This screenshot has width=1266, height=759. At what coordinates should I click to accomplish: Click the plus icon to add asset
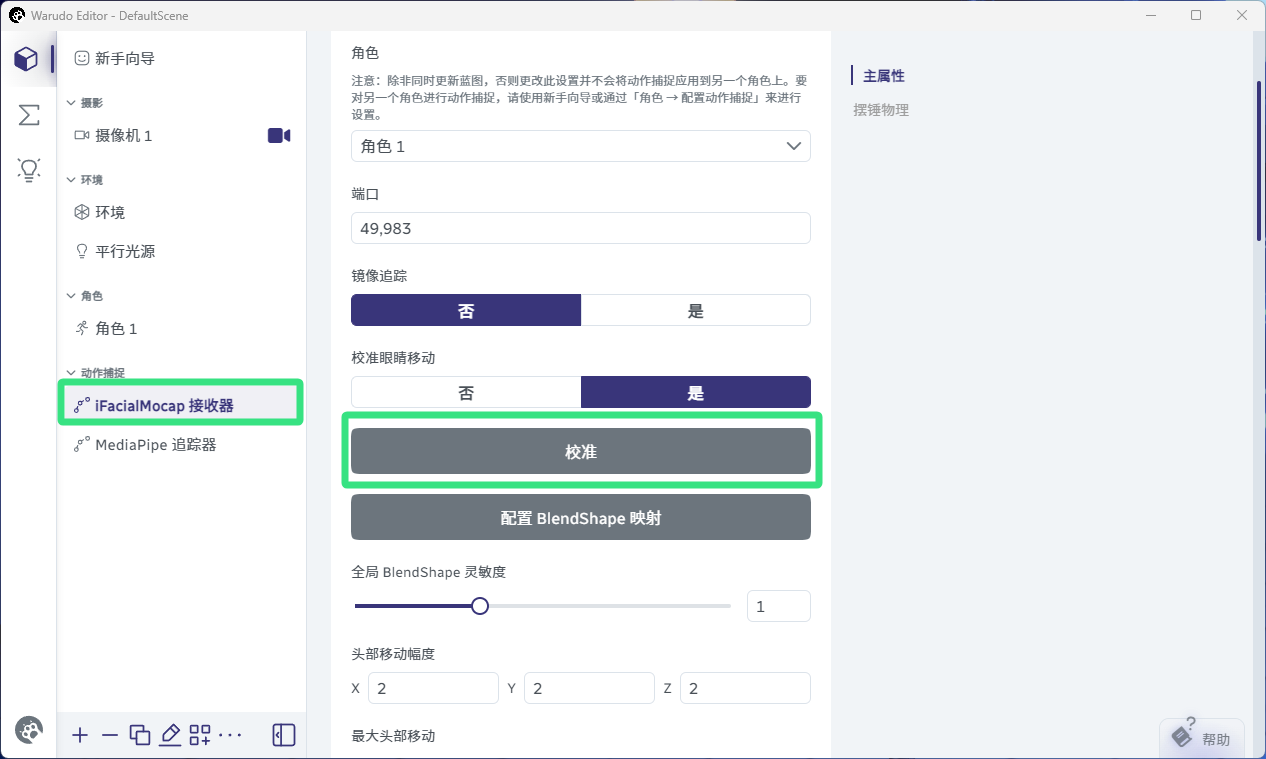(80, 735)
